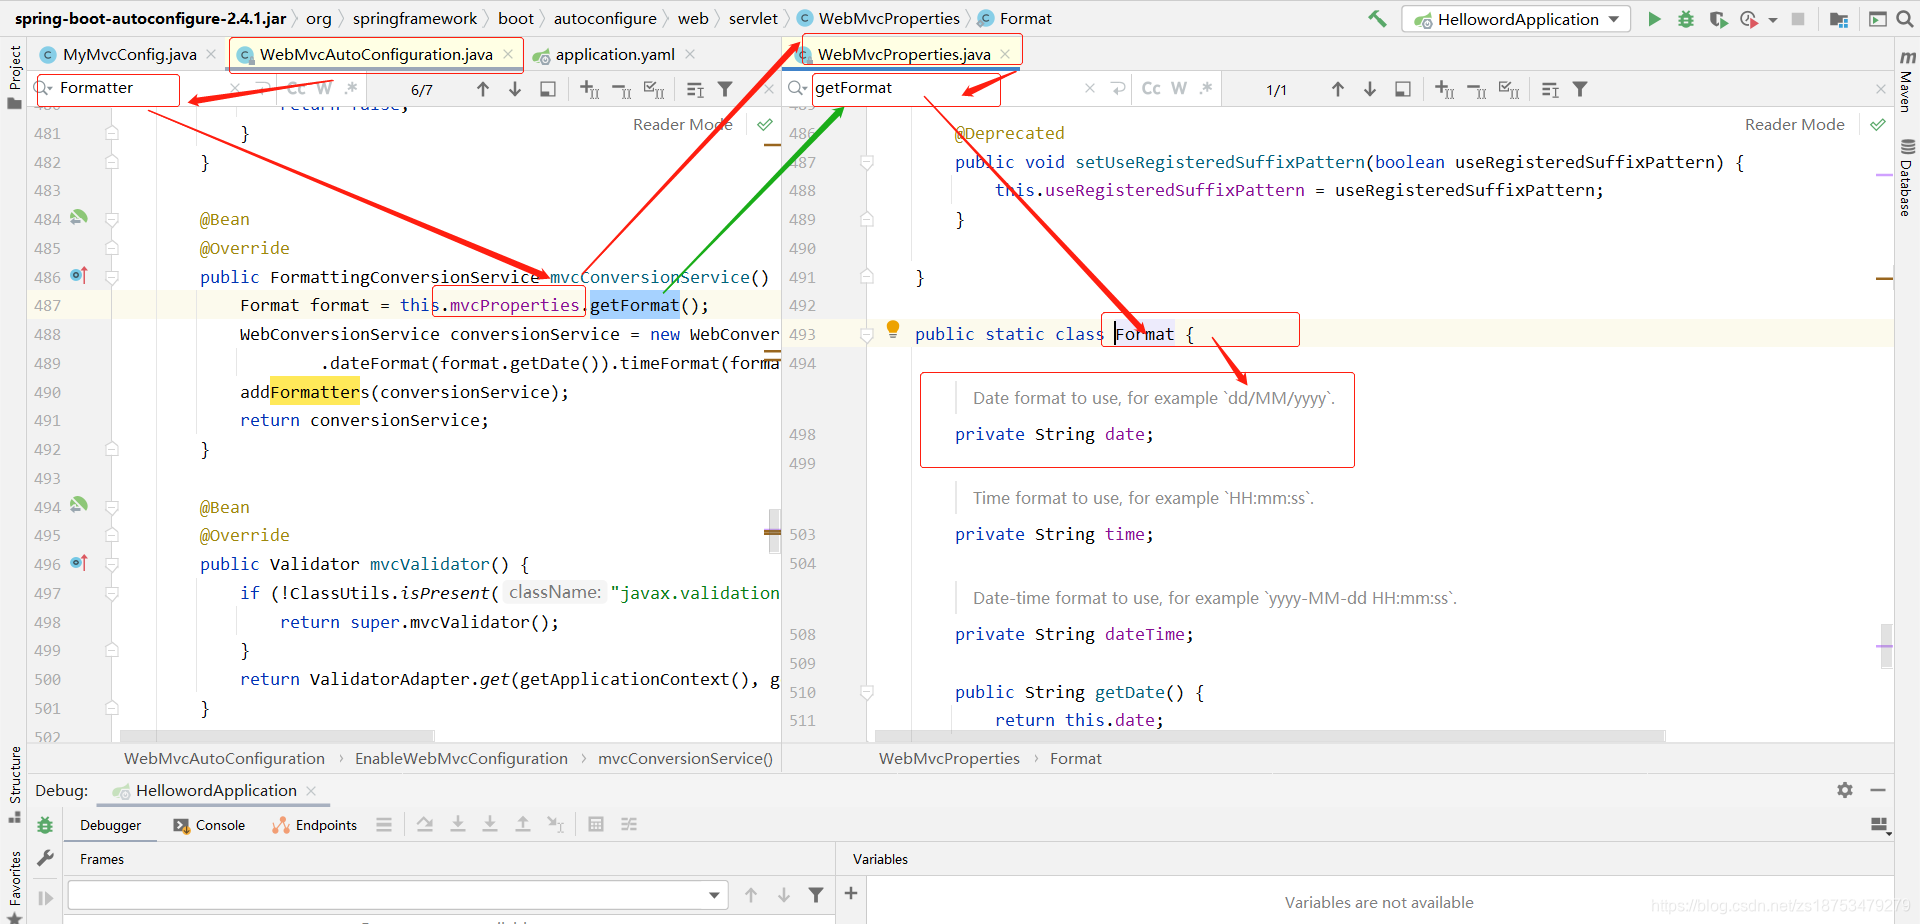Screen dimensions: 1920x924
Task: Click autoconfigure in the navigation path
Action: point(605,19)
